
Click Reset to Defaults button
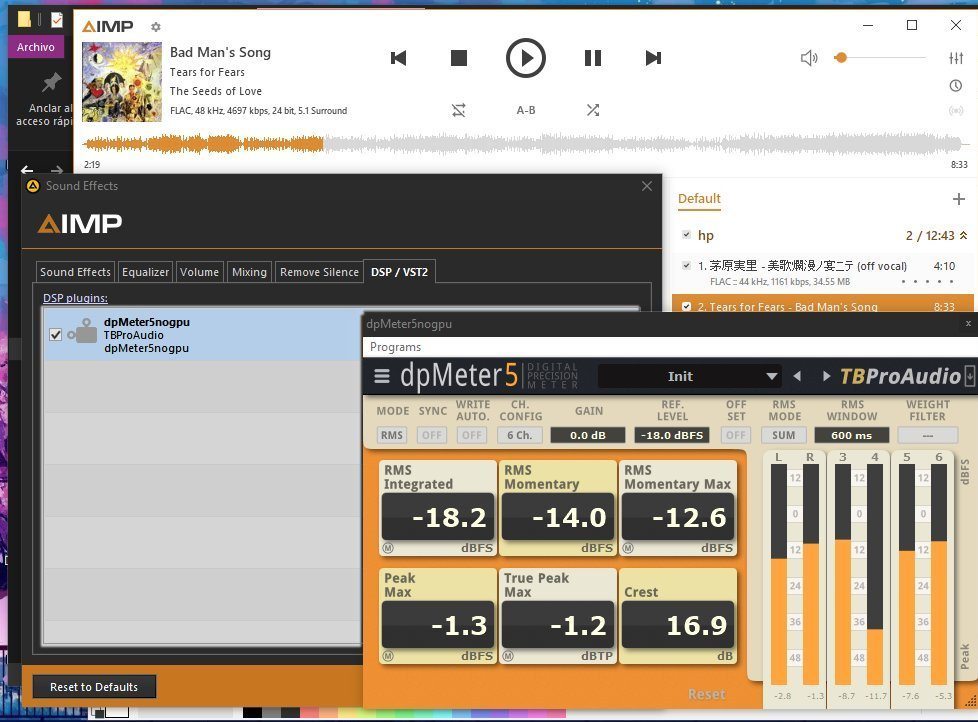(x=94, y=687)
